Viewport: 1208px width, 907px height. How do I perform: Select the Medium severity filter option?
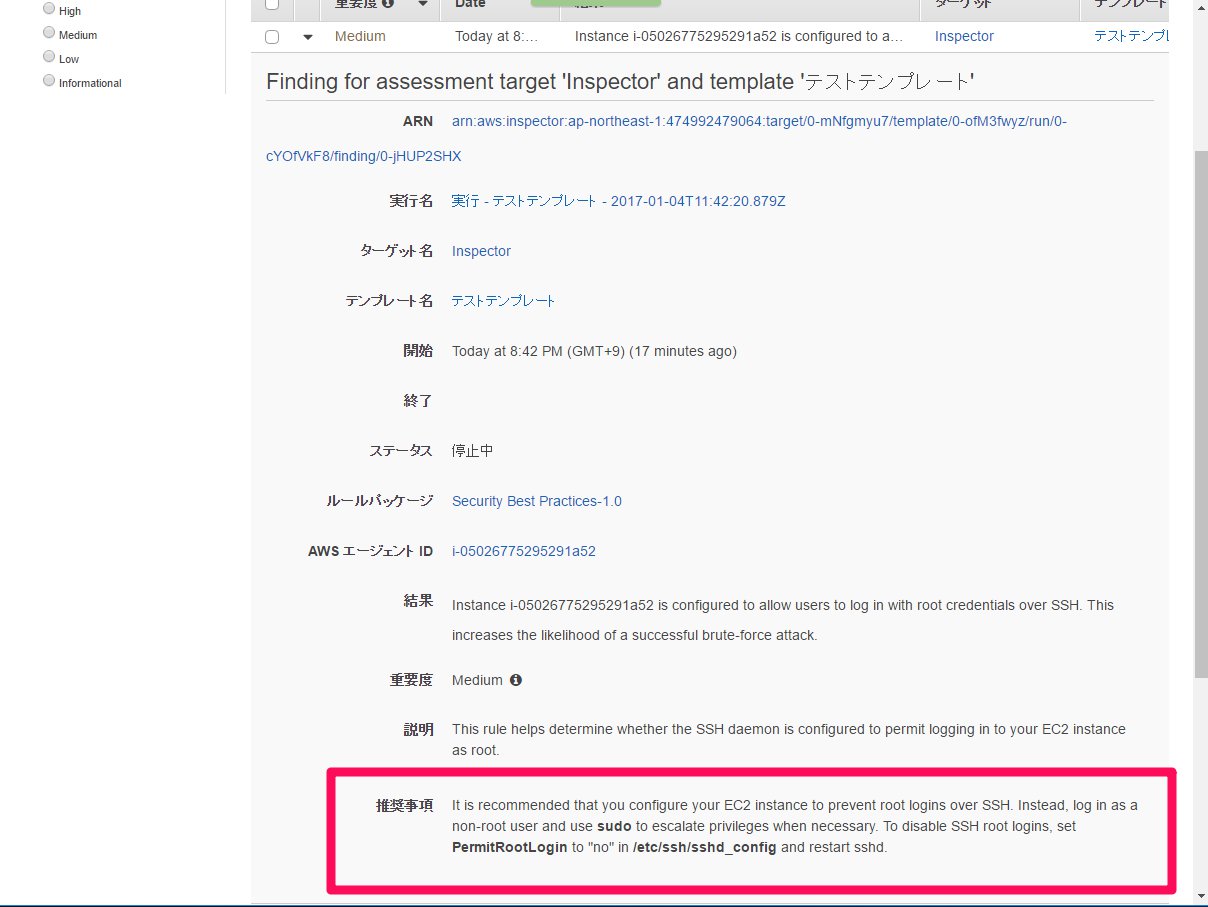coord(49,33)
